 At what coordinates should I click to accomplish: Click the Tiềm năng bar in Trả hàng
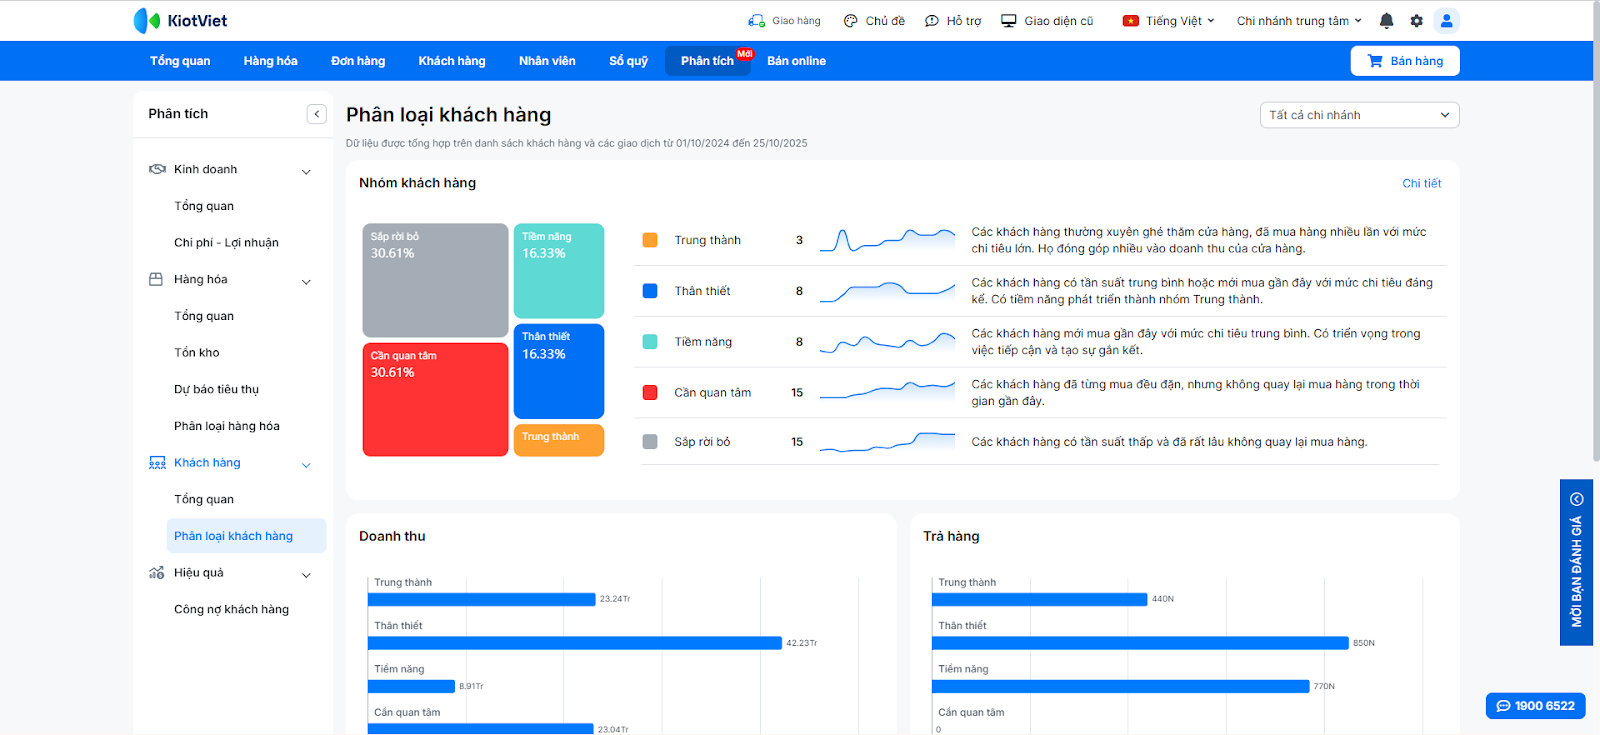[1121, 686]
